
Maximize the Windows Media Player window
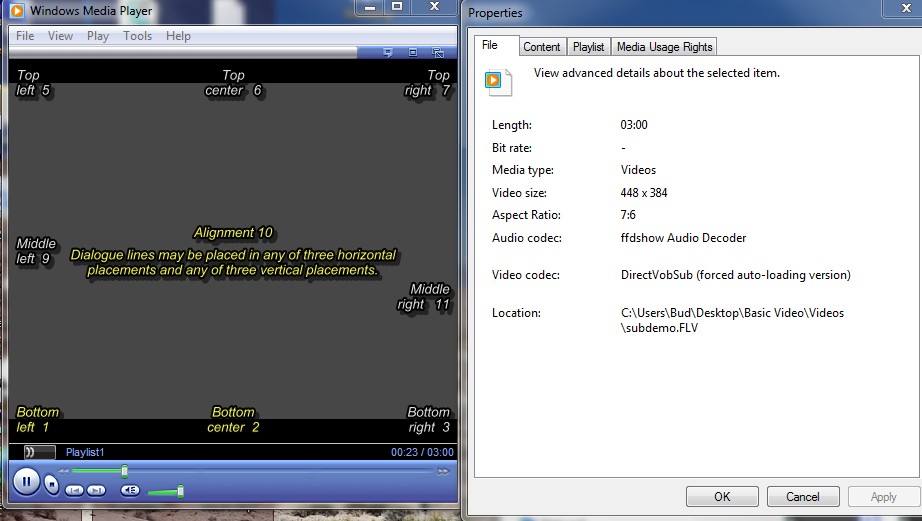tap(397, 7)
